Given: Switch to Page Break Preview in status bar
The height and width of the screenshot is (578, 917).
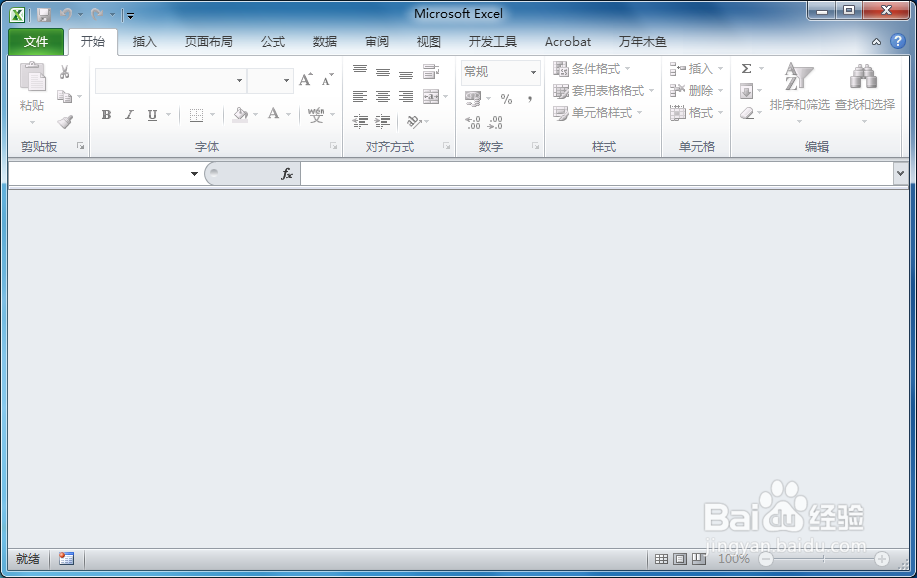Looking at the screenshot, I should [x=699, y=559].
